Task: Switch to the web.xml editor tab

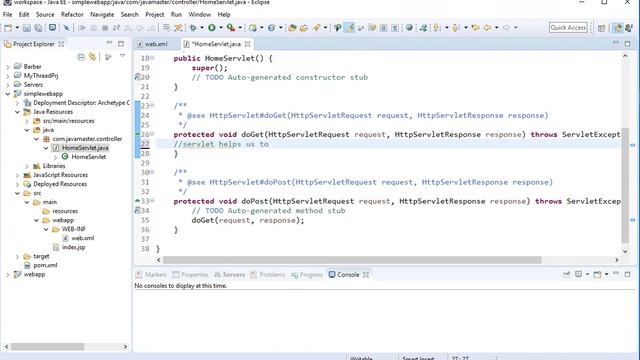Action: (156, 44)
